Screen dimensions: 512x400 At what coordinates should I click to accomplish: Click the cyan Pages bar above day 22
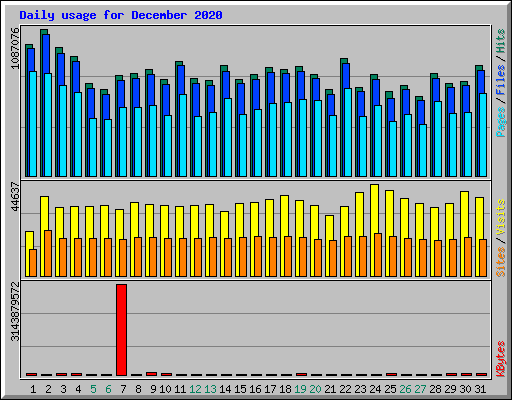(x=348, y=132)
